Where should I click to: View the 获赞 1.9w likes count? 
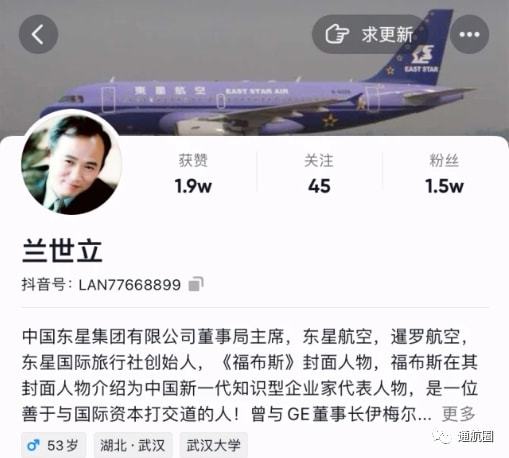(193, 174)
